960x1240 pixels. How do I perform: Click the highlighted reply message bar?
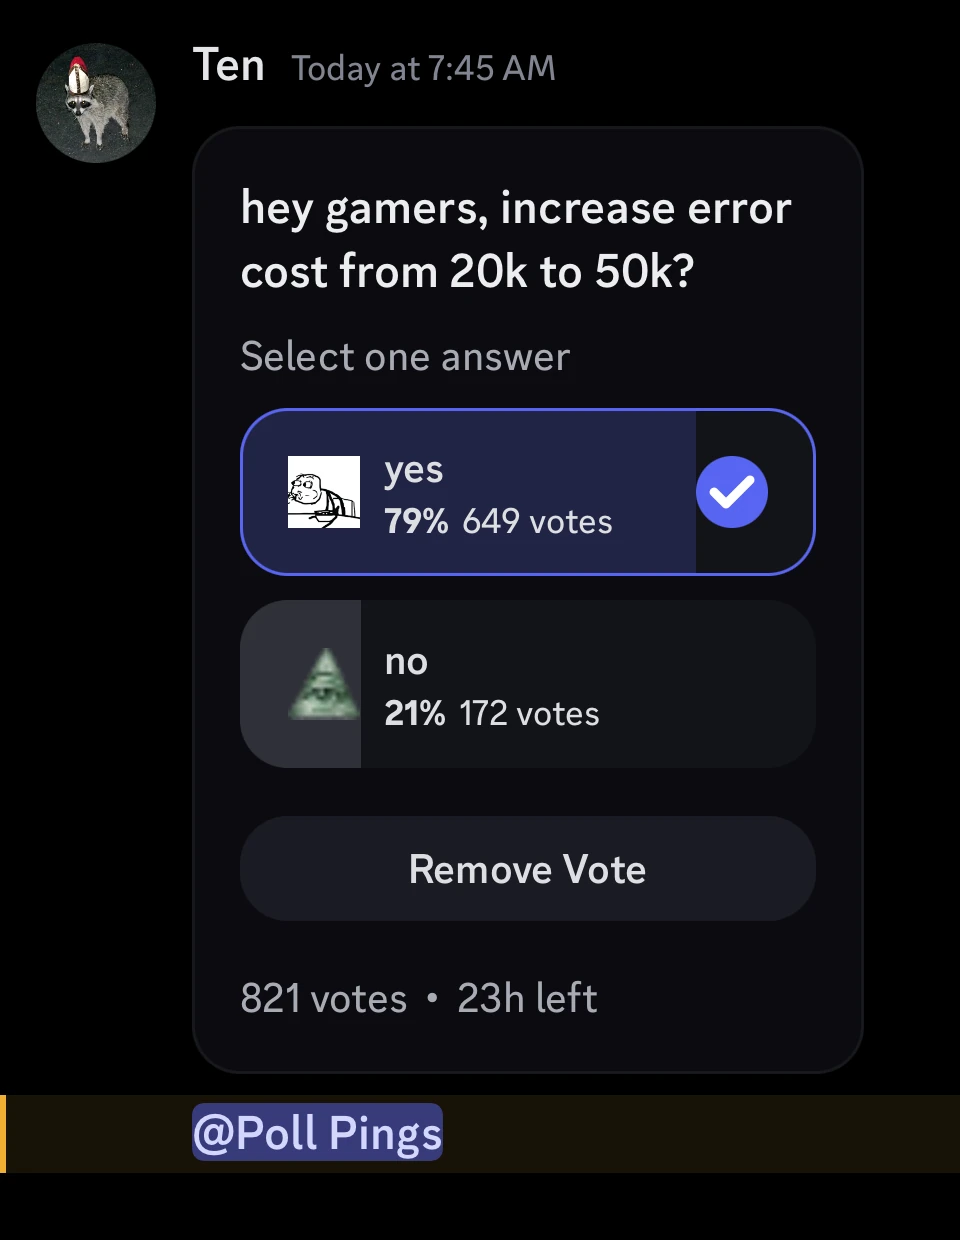(x=480, y=1132)
